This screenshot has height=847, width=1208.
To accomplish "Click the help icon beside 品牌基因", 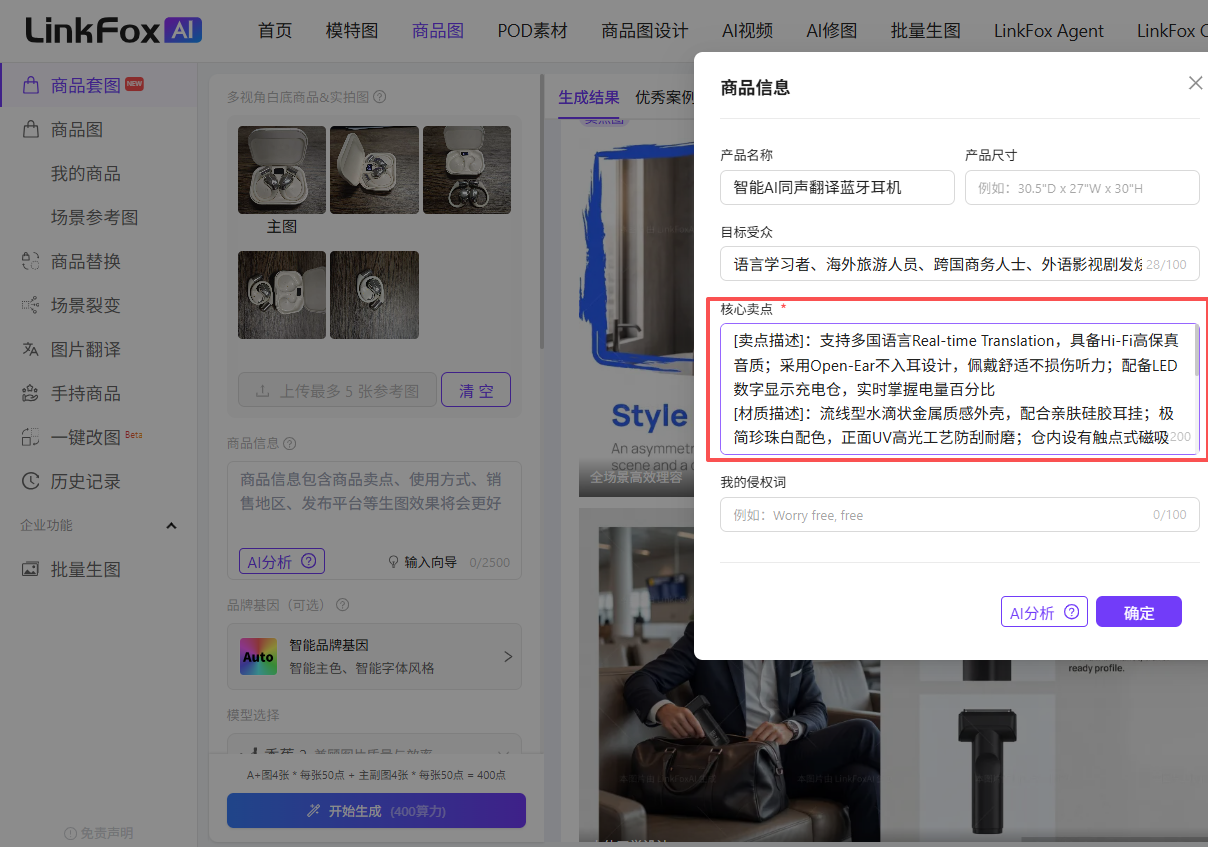I will click(x=343, y=605).
